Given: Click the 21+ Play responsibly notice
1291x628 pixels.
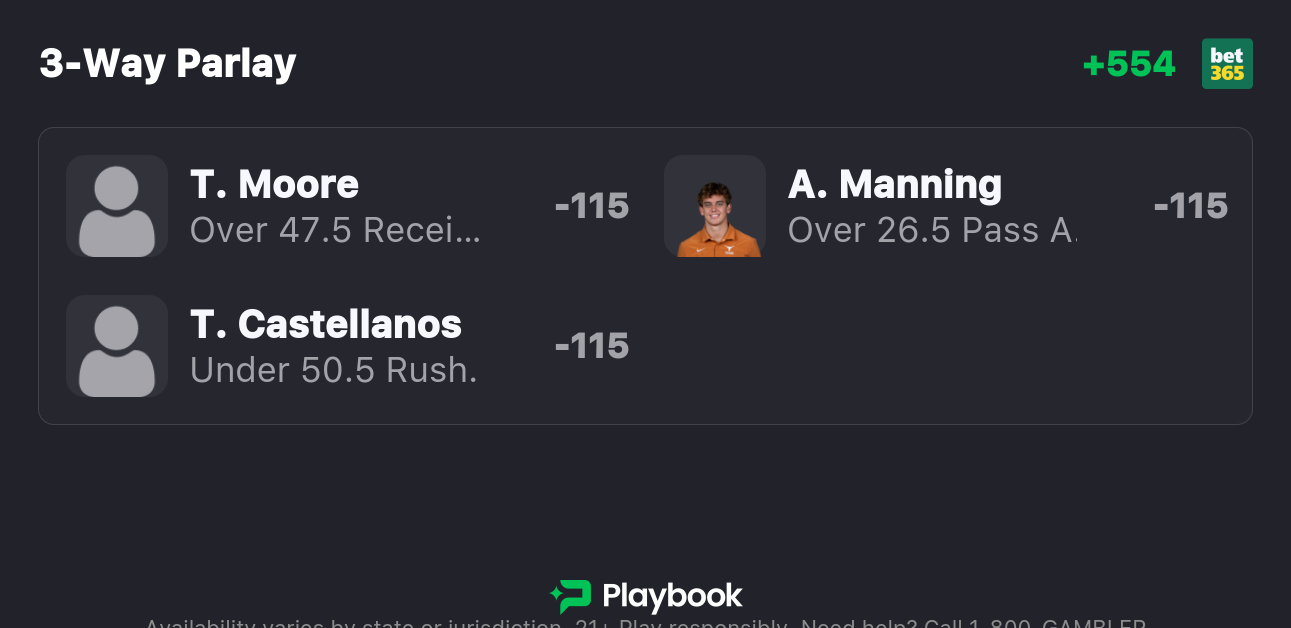Looking at the screenshot, I should tap(680, 624).
